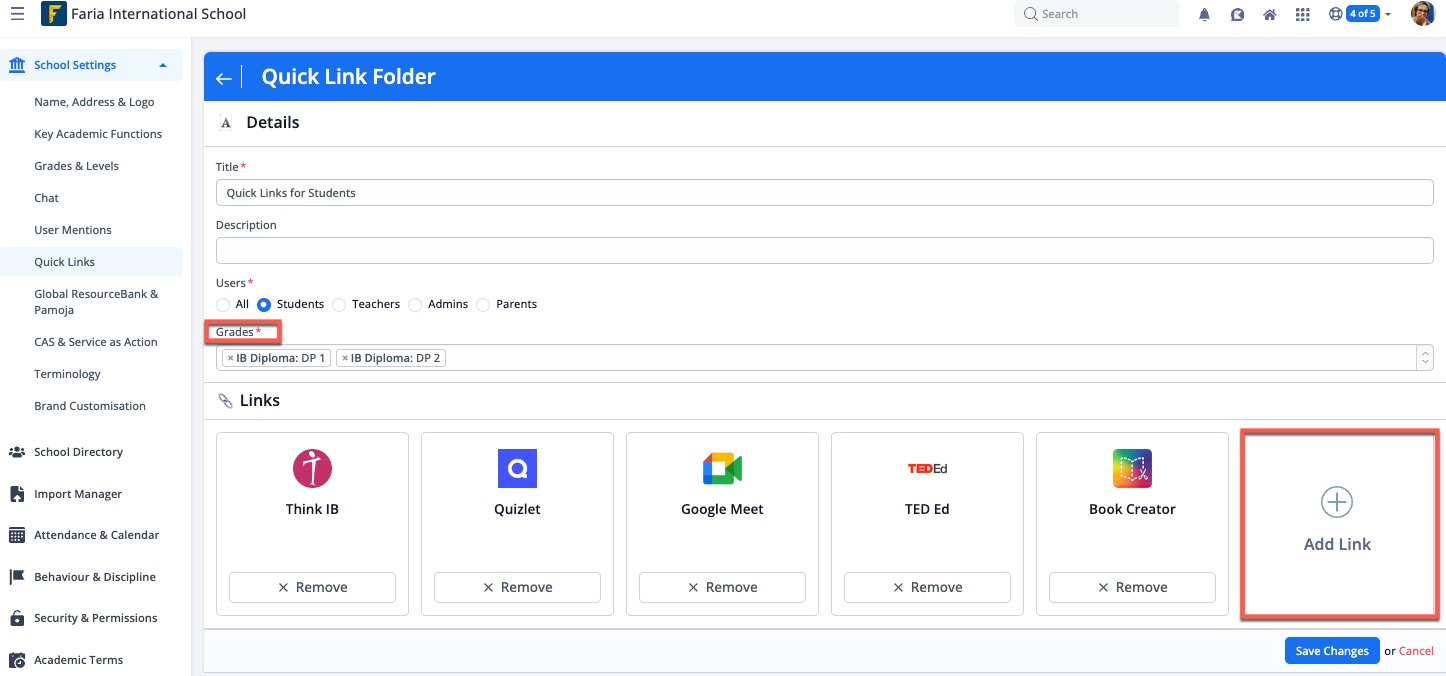This screenshot has height=676, width=1446.
Task: Open the apps grid launcher icon
Action: (1302, 15)
